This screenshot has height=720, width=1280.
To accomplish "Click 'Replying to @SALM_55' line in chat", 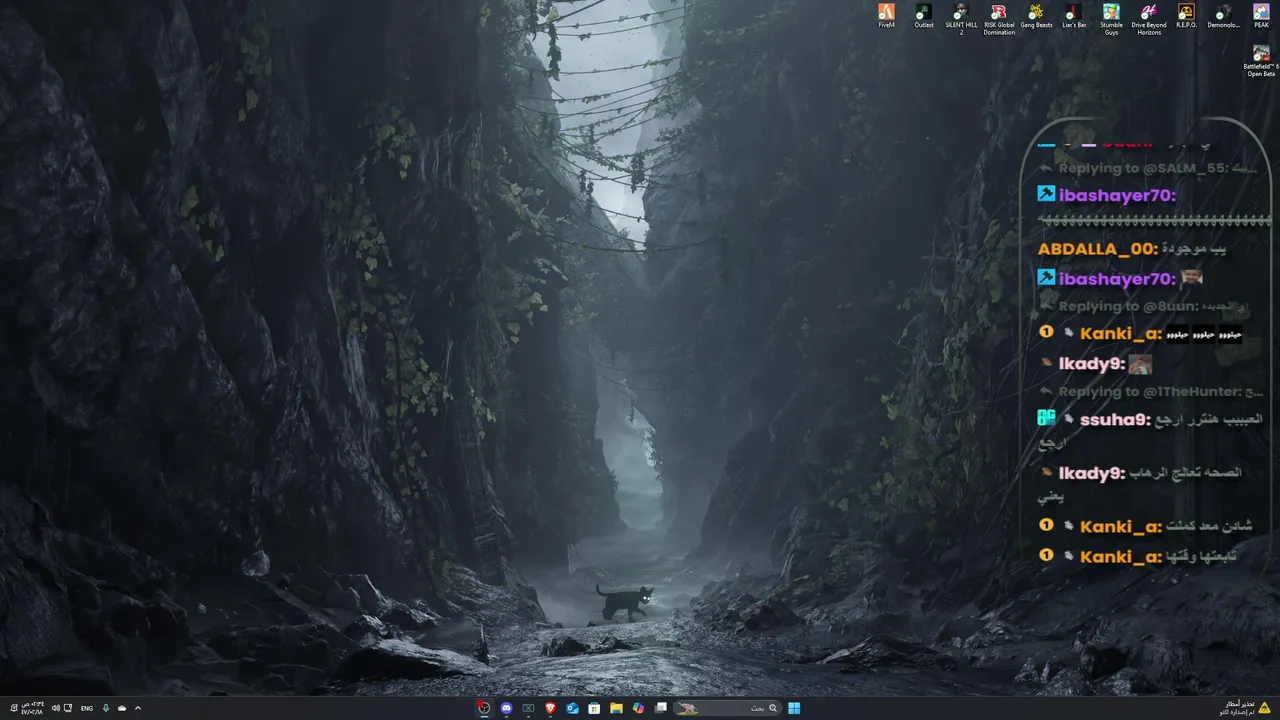I will tap(1146, 169).
